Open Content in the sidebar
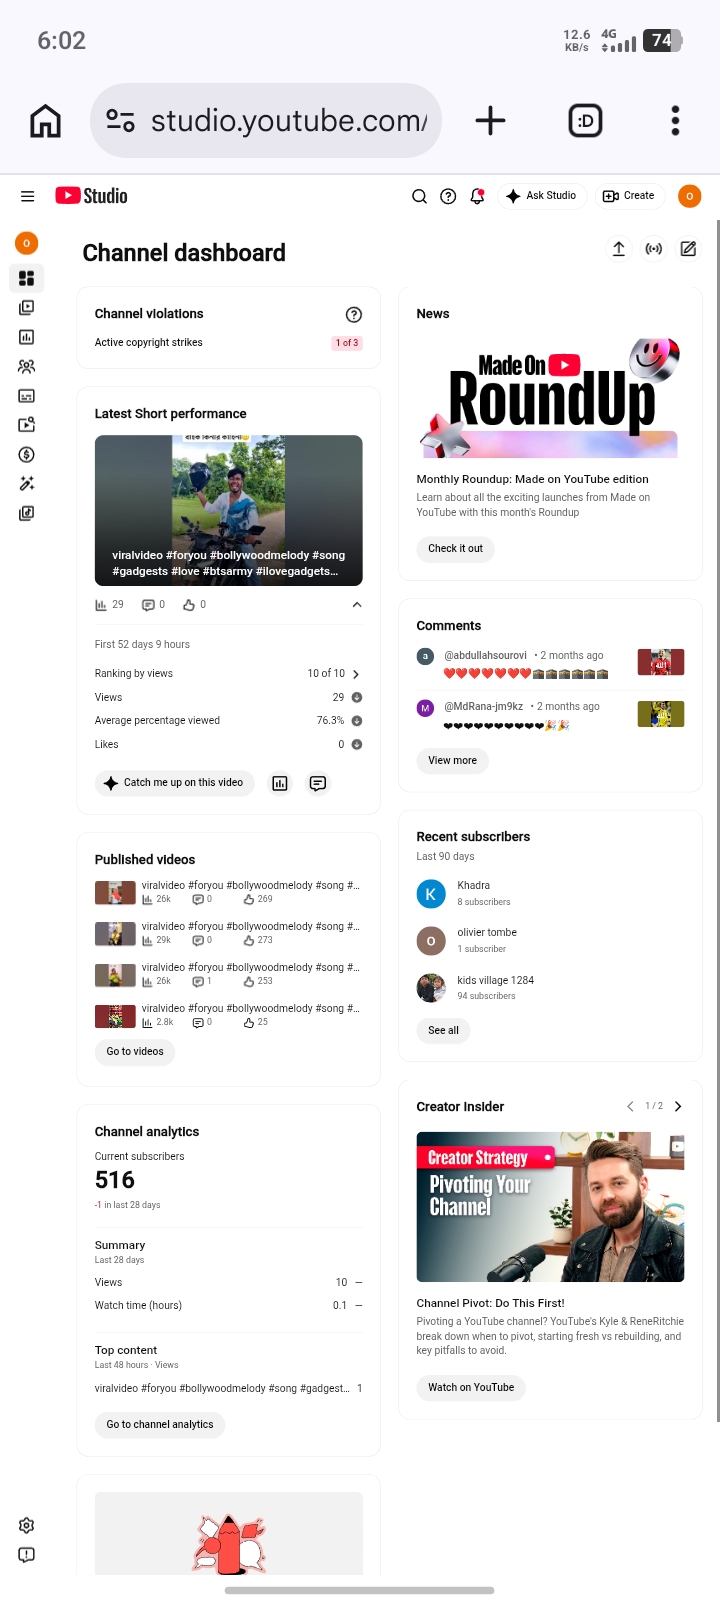 point(27,308)
